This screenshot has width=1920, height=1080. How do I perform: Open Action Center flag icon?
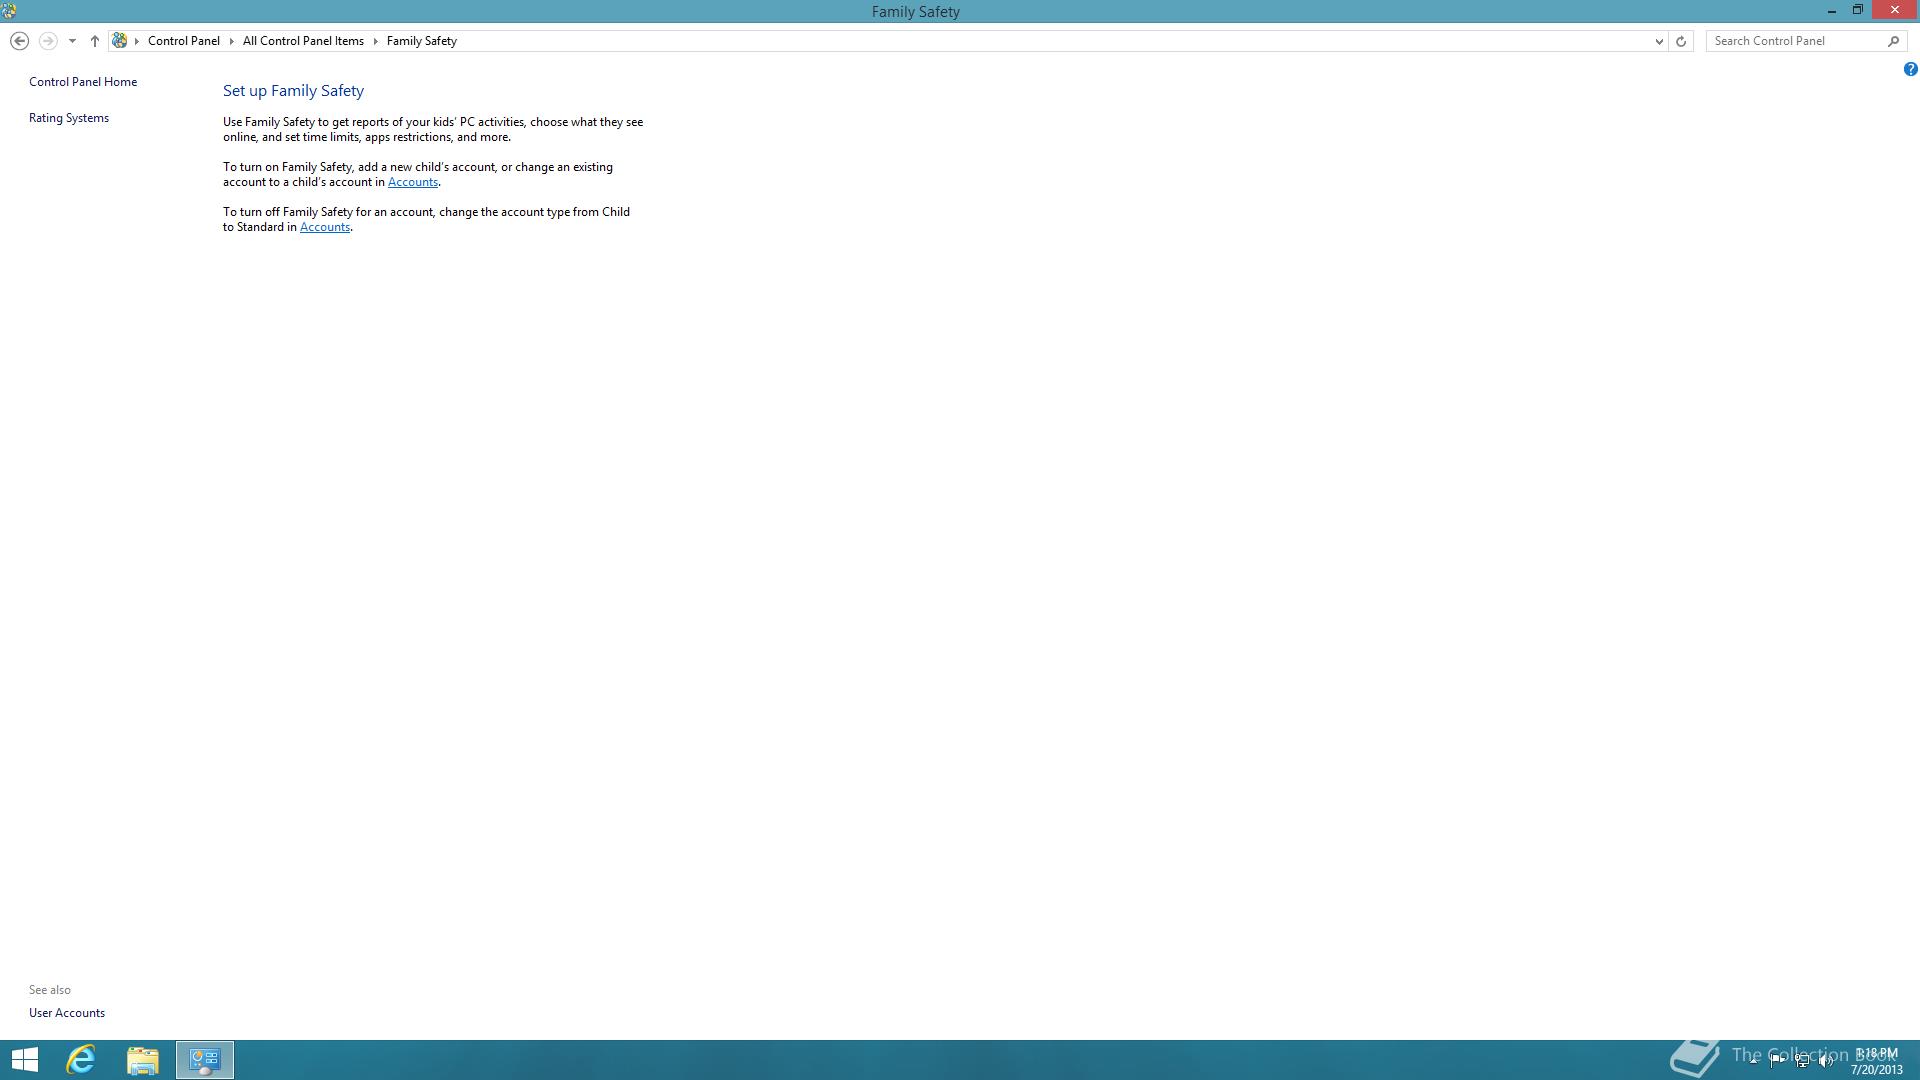[1777, 1061]
